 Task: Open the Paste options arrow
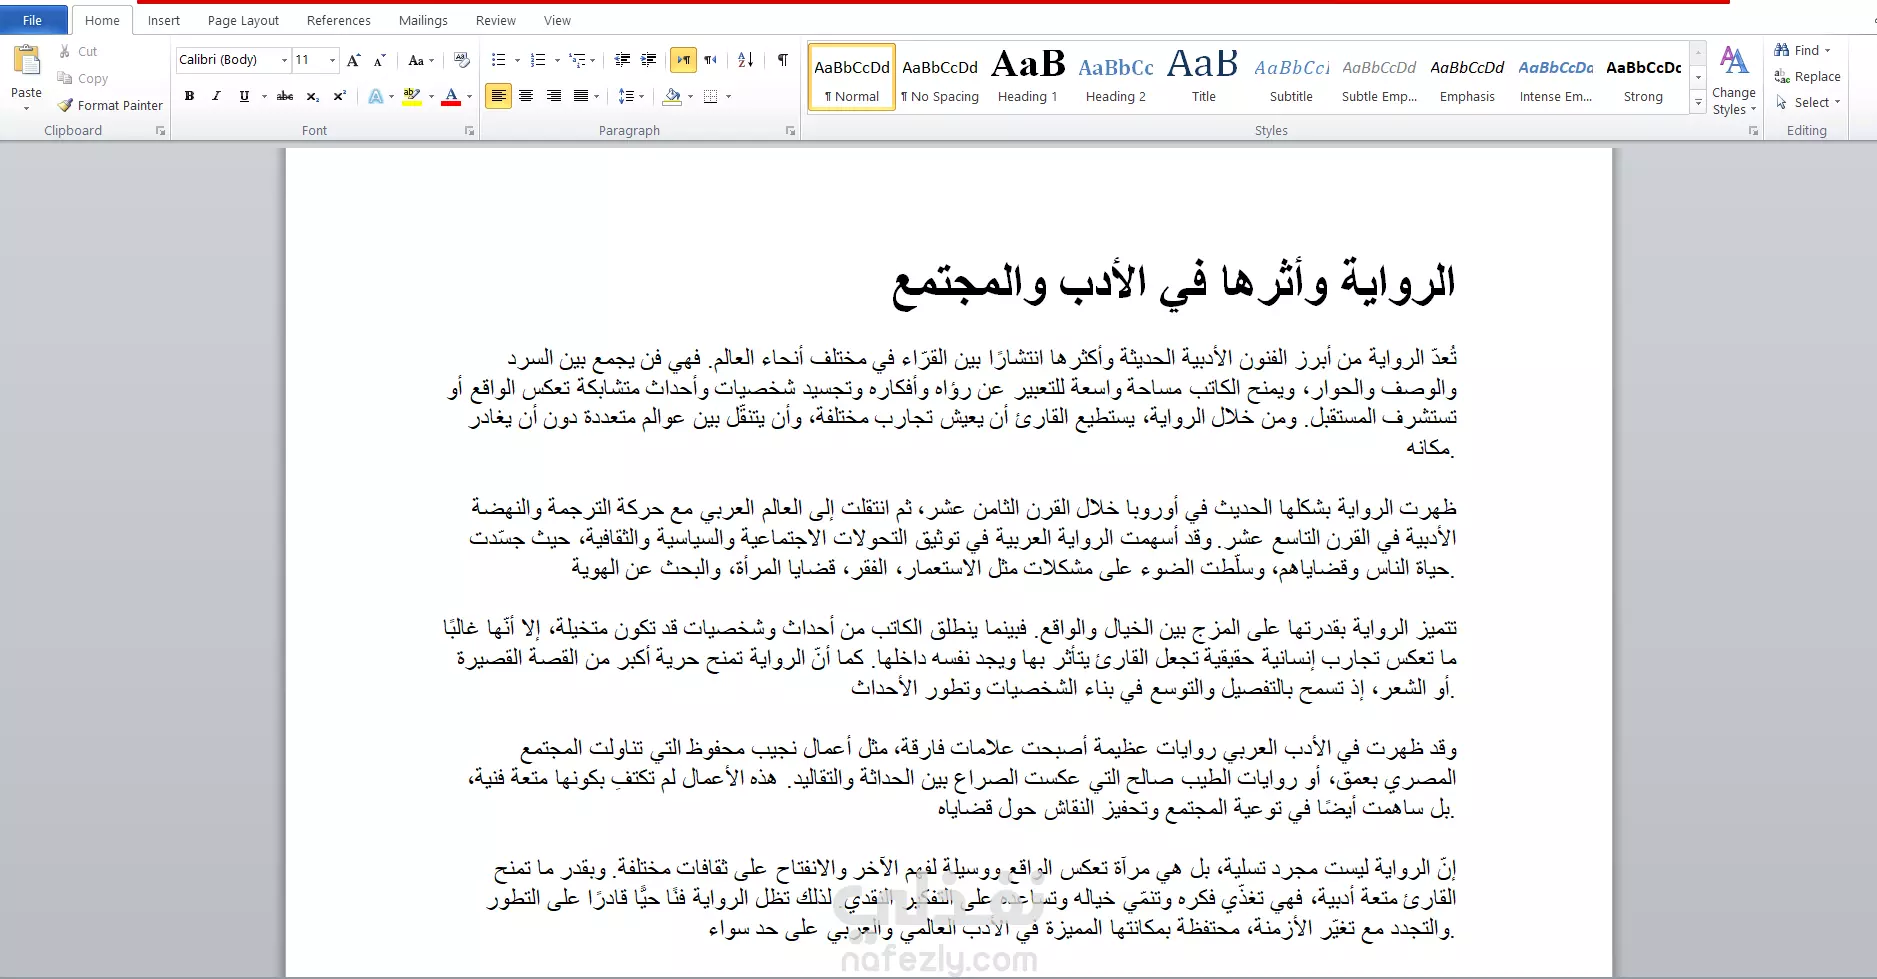coord(26,107)
